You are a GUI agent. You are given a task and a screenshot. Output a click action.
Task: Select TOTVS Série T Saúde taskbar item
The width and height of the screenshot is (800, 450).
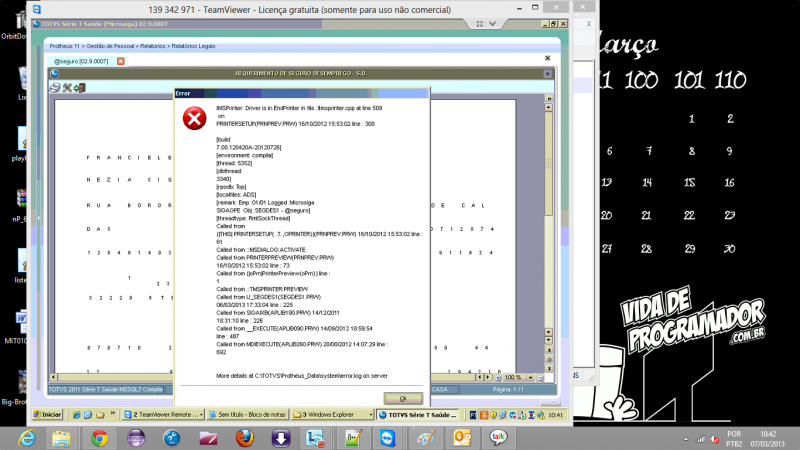click(x=419, y=415)
